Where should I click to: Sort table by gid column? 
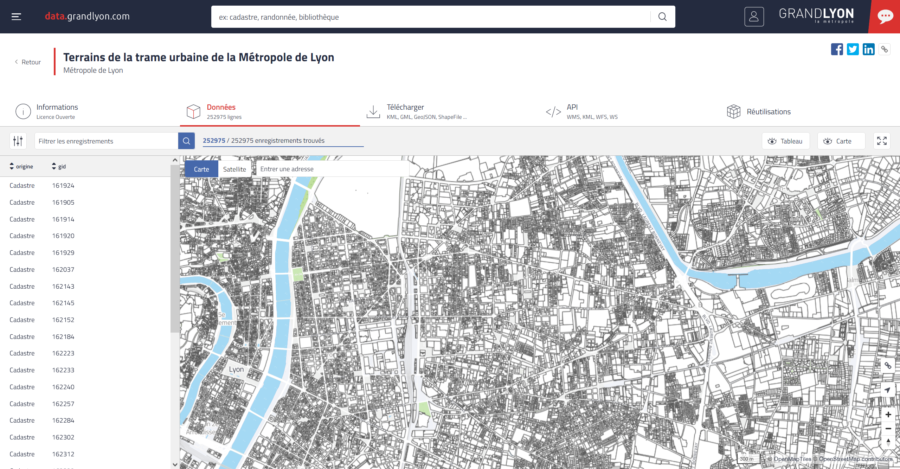59,166
